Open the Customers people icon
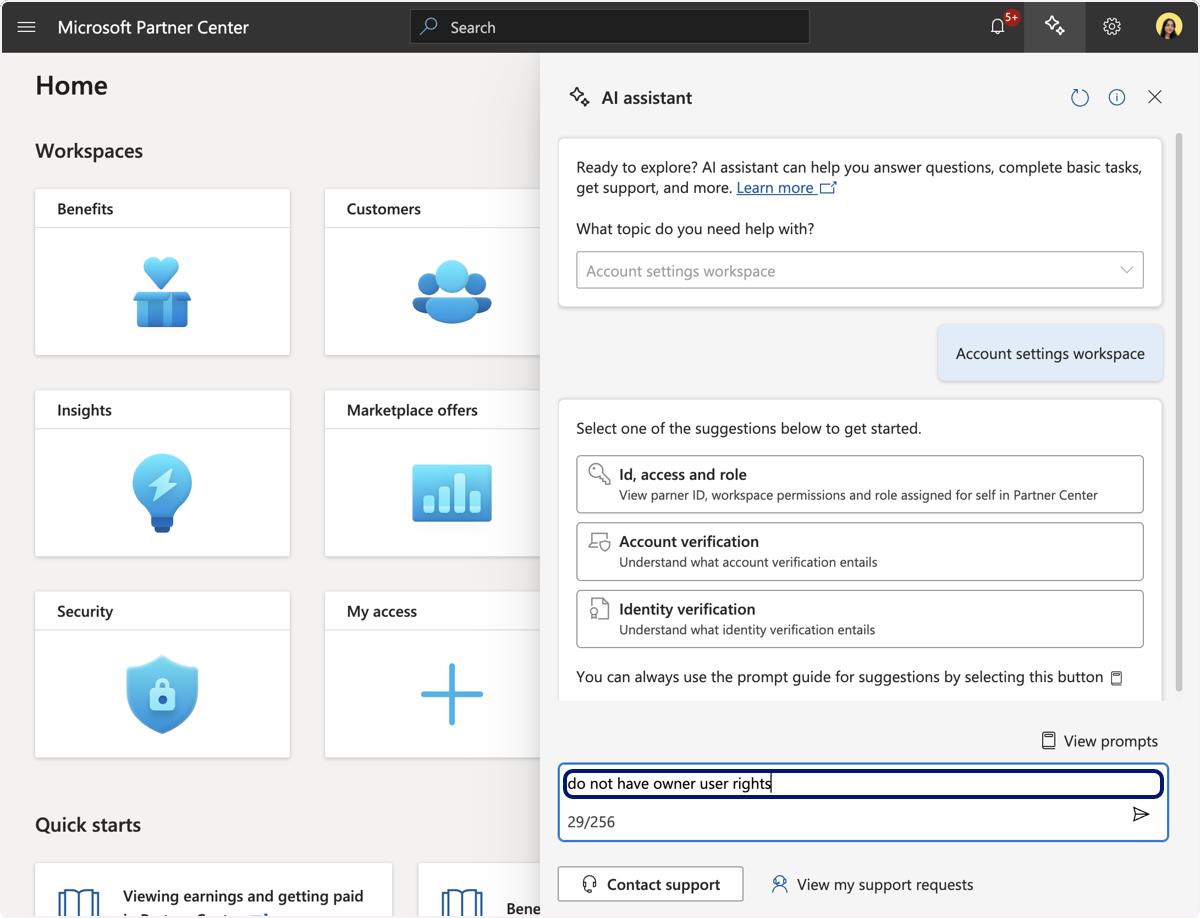This screenshot has width=1200, height=918. click(x=452, y=292)
